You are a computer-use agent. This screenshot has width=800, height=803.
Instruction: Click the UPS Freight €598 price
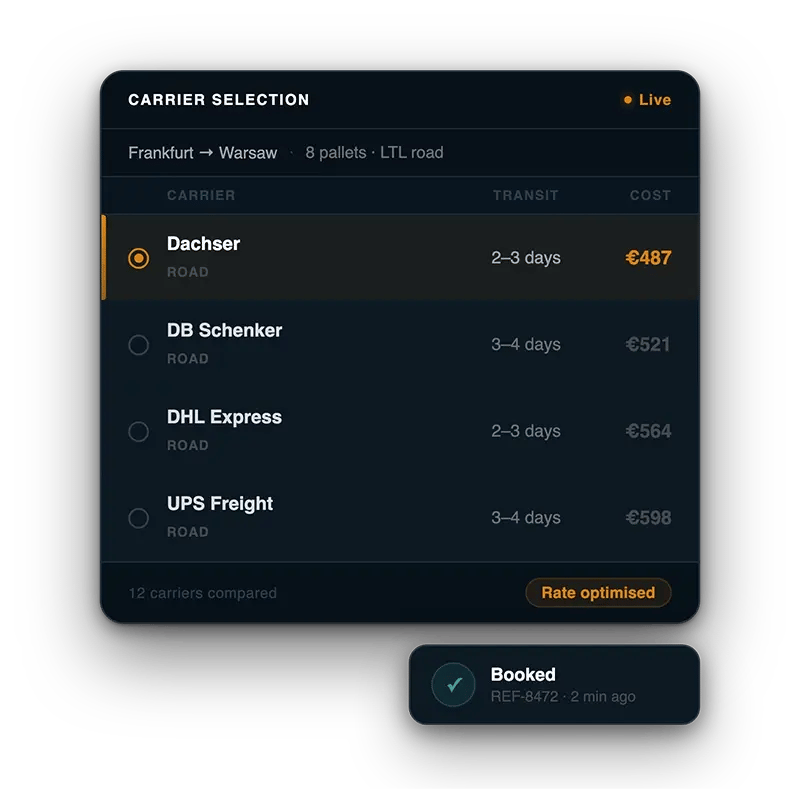tap(648, 518)
